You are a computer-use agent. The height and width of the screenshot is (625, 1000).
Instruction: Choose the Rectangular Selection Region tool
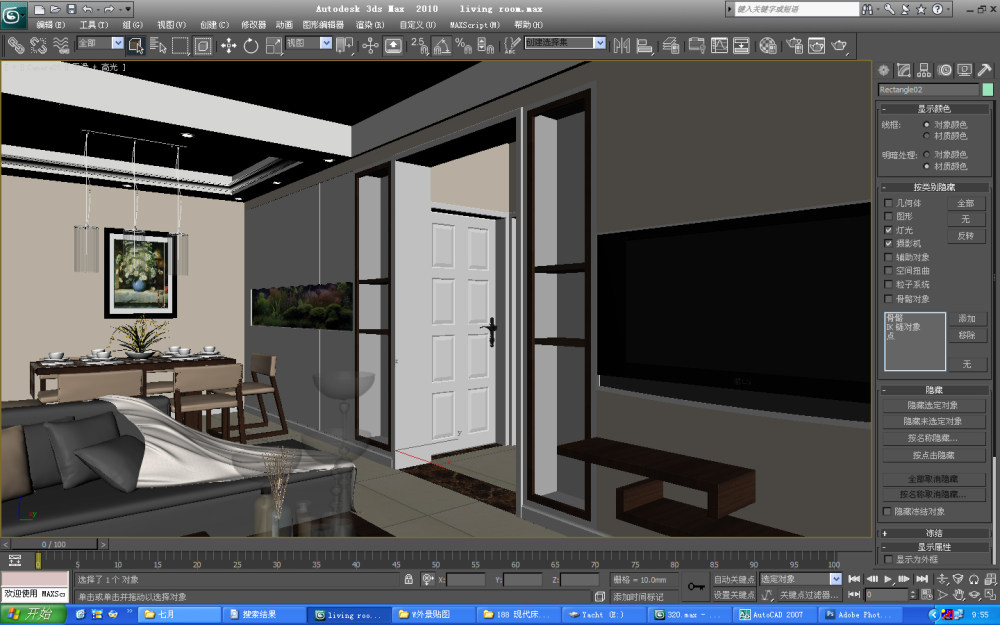point(180,45)
